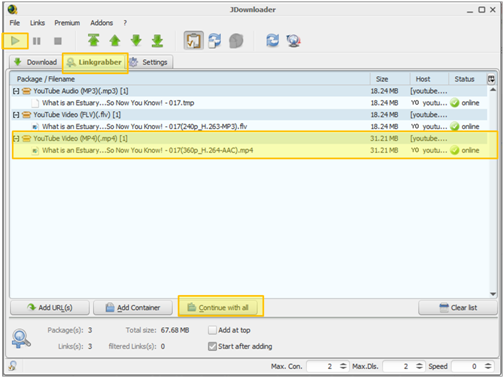Sort by Size column header
504x378 pixels.
click(390, 79)
